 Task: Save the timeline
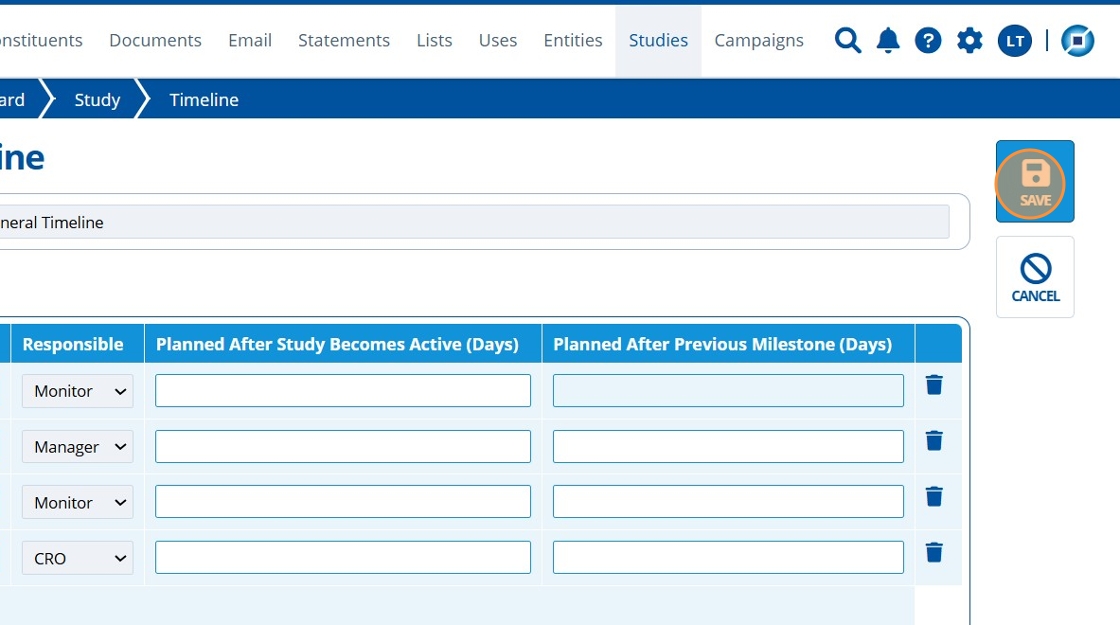pyautogui.click(x=1035, y=181)
